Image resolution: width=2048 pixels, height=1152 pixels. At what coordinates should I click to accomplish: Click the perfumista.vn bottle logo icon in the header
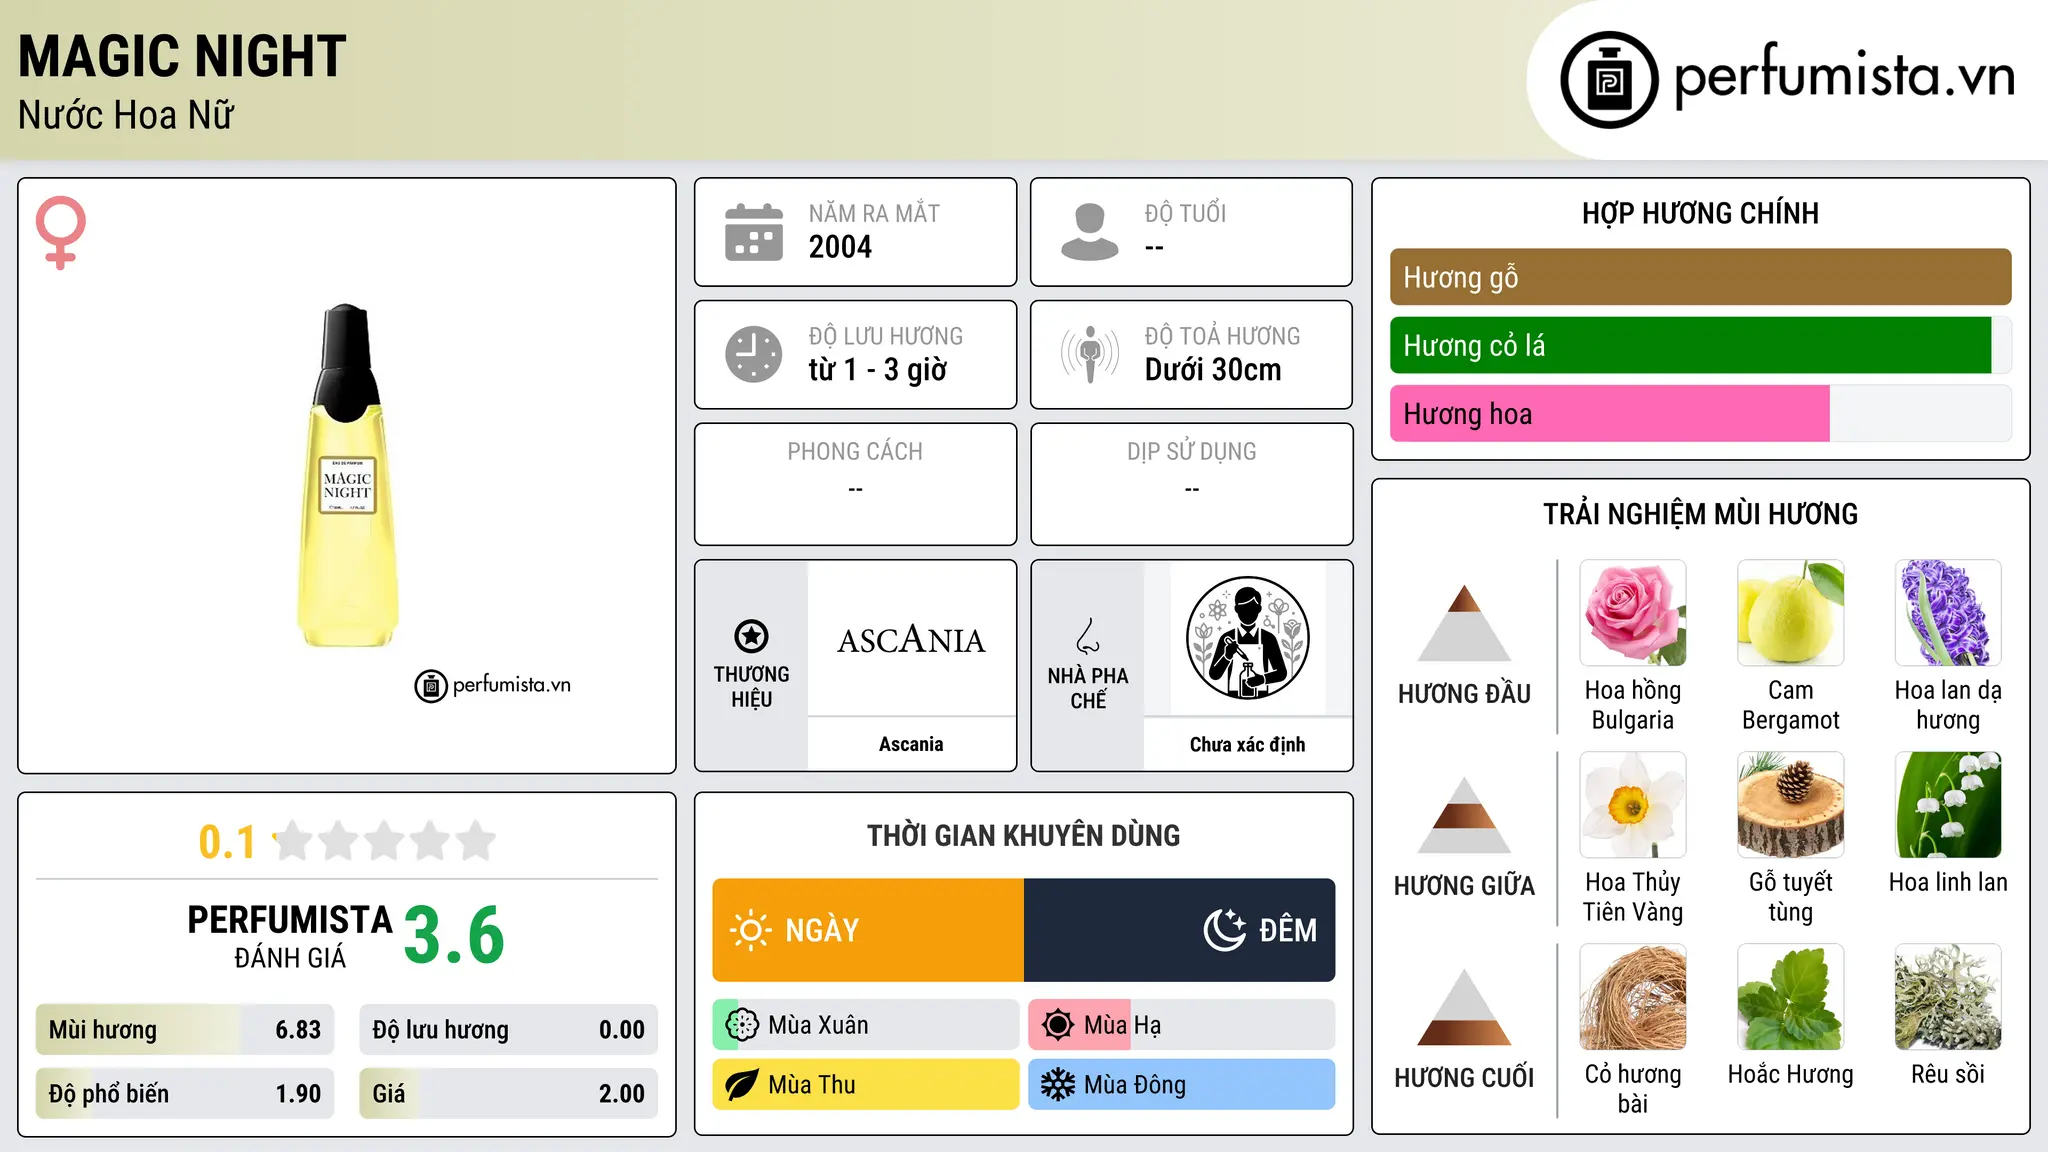pos(1609,80)
